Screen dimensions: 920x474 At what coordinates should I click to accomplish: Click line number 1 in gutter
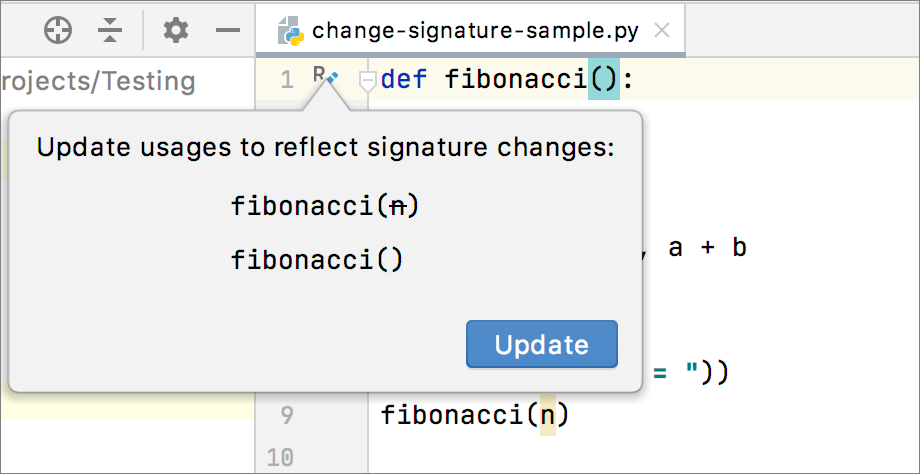point(287,80)
